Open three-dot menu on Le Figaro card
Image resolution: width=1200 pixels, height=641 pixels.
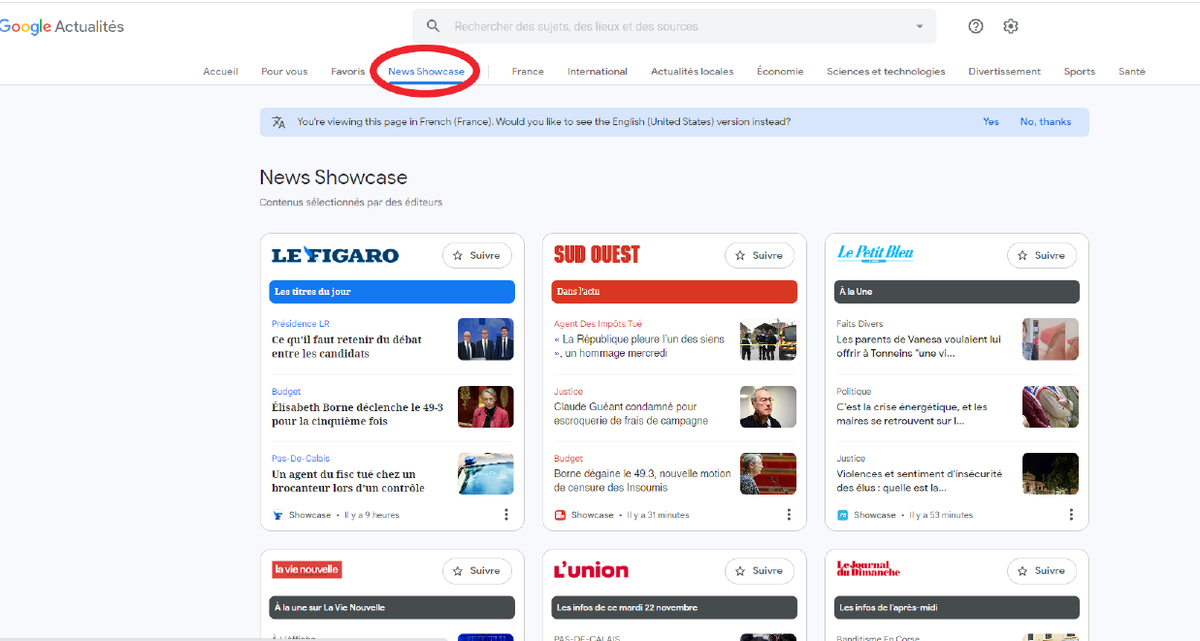[506, 515]
